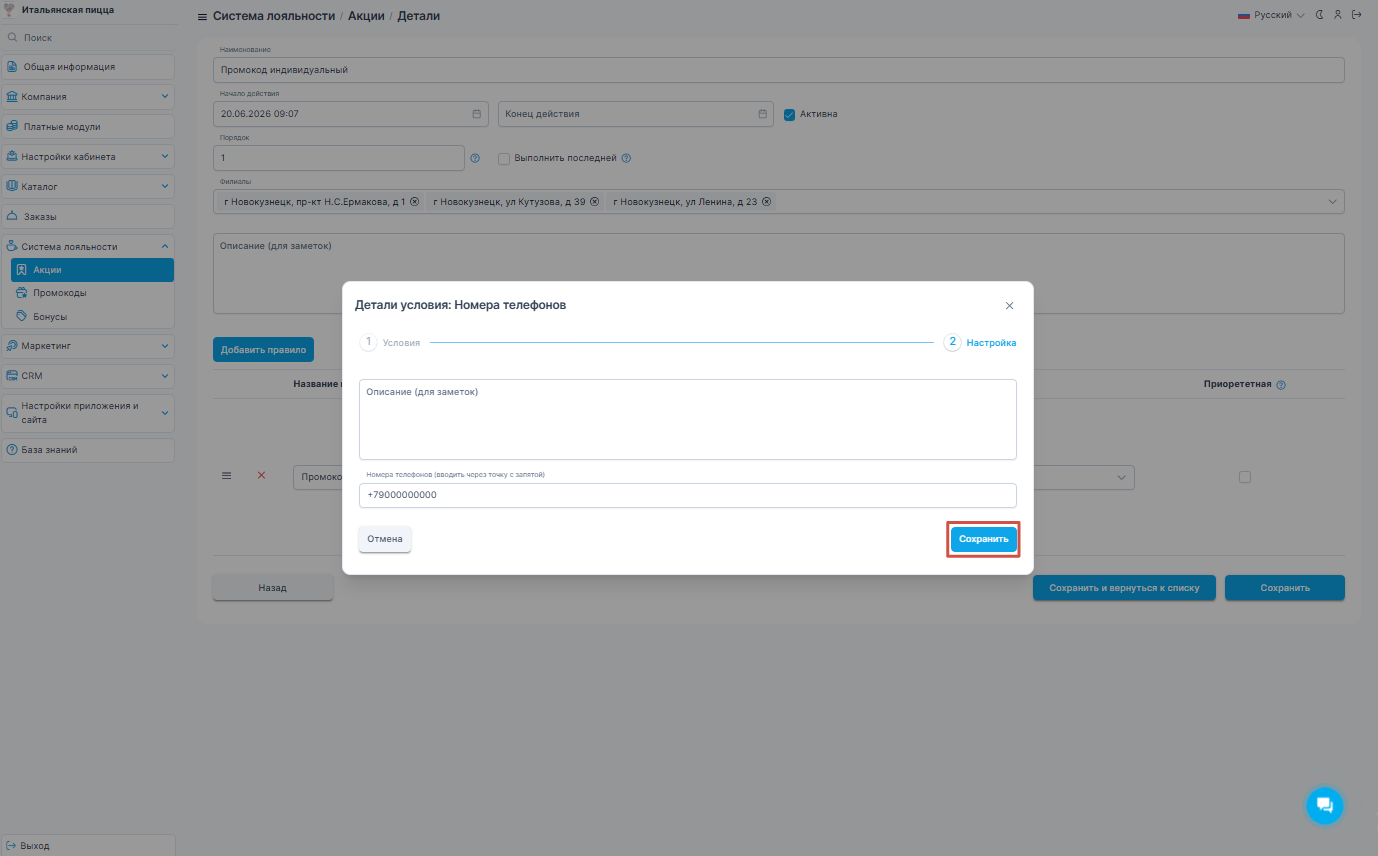Expand the Маркетинг section
Viewport: 1378px width, 856px height.
tap(88, 346)
